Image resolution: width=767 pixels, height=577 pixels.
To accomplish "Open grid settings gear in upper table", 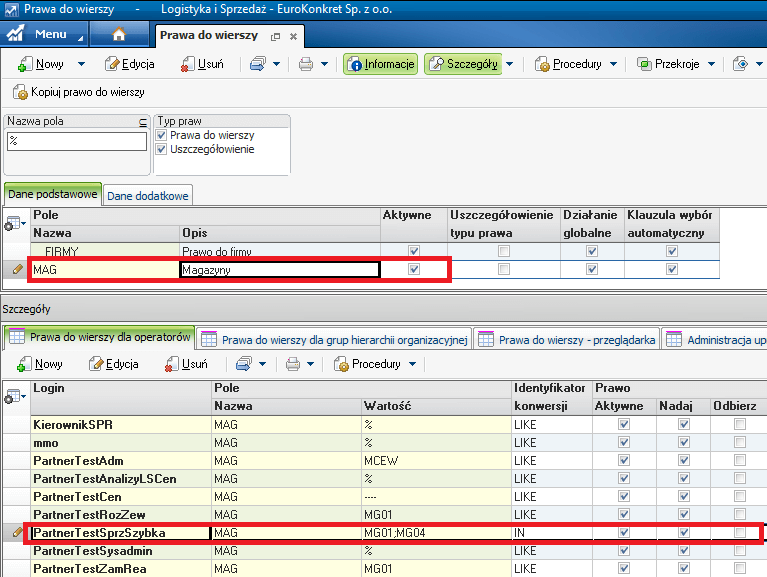I will click(15, 225).
